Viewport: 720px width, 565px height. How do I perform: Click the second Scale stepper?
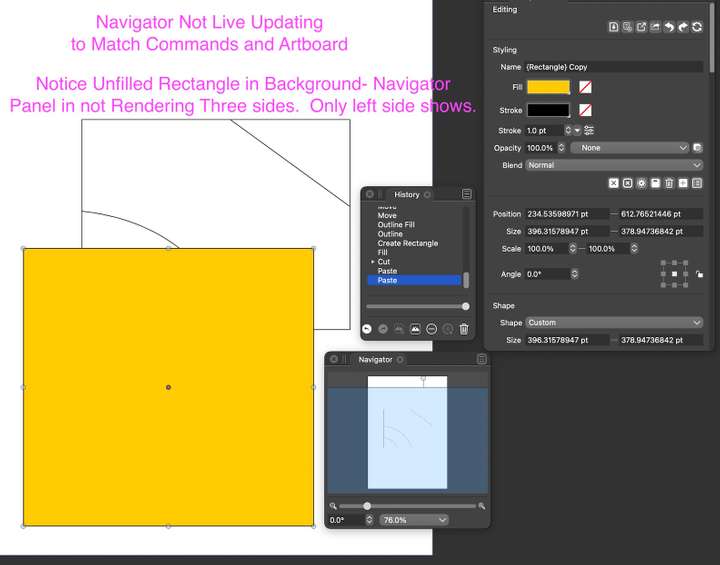(x=634, y=249)
